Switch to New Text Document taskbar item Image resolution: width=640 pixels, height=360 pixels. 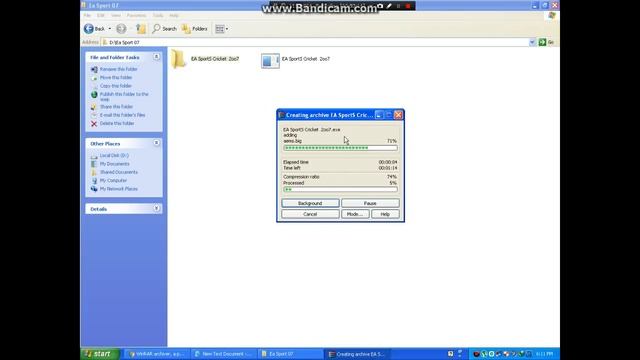224,354
